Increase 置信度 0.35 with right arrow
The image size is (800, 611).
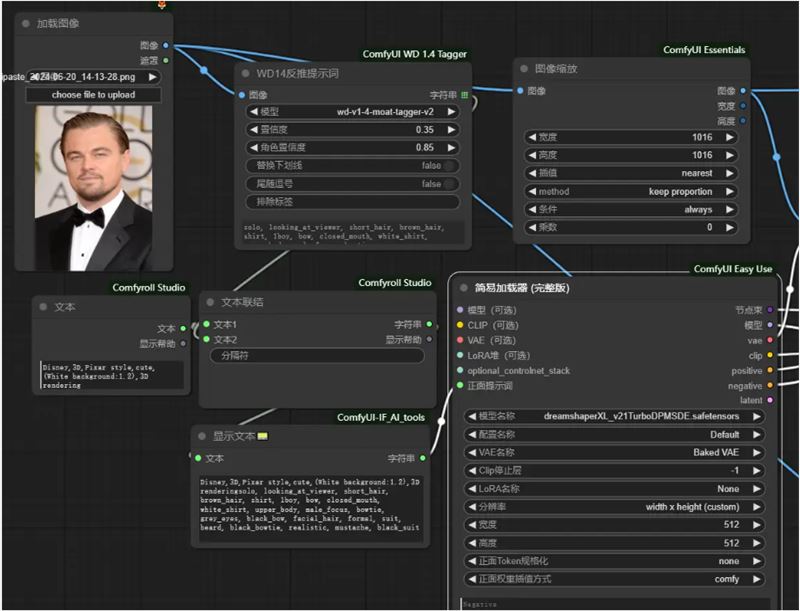pos(452,130)
